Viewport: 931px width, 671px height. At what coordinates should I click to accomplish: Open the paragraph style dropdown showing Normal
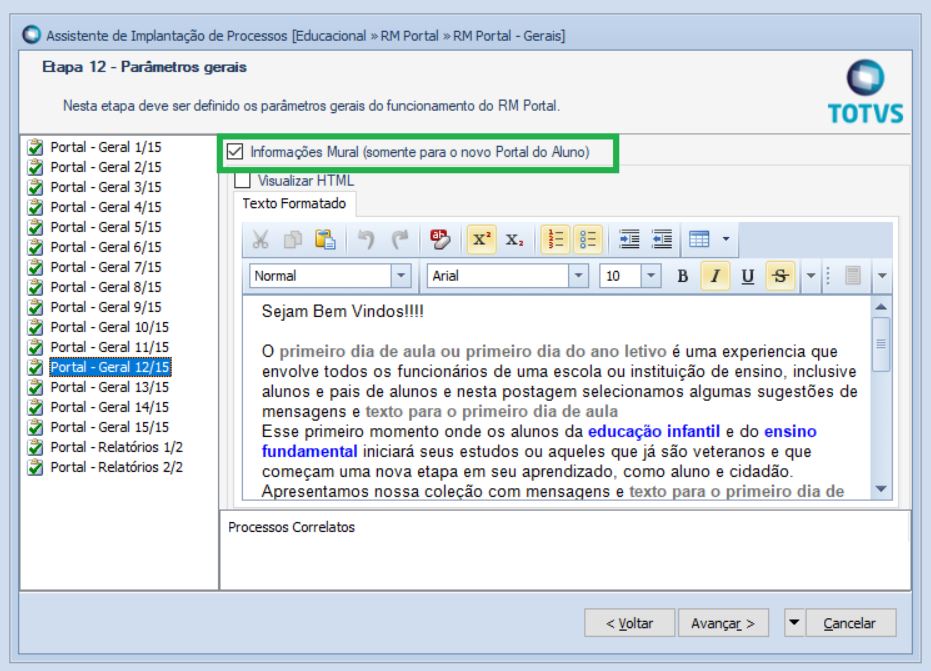click(401, 276)
